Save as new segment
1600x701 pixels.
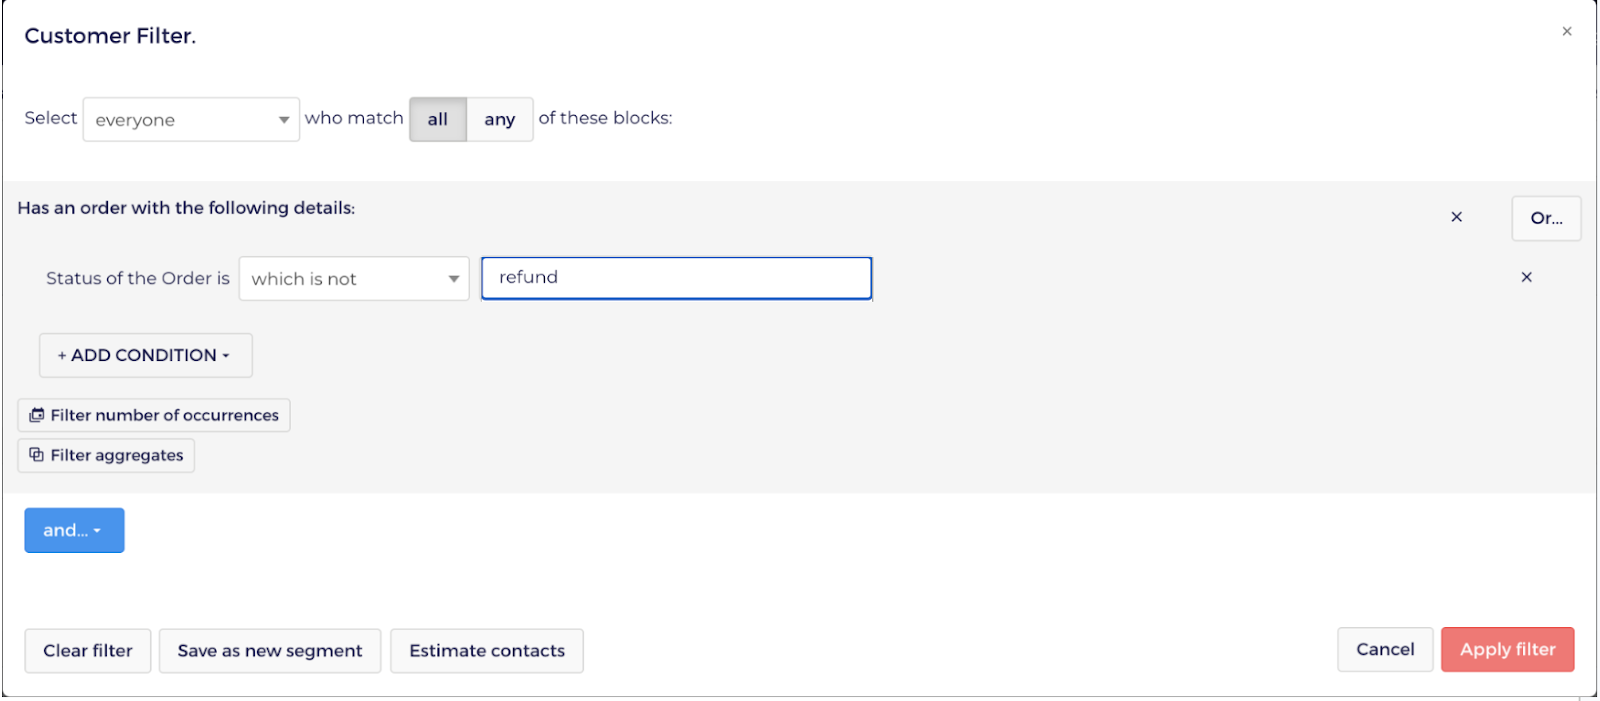(x=270, y=651)
